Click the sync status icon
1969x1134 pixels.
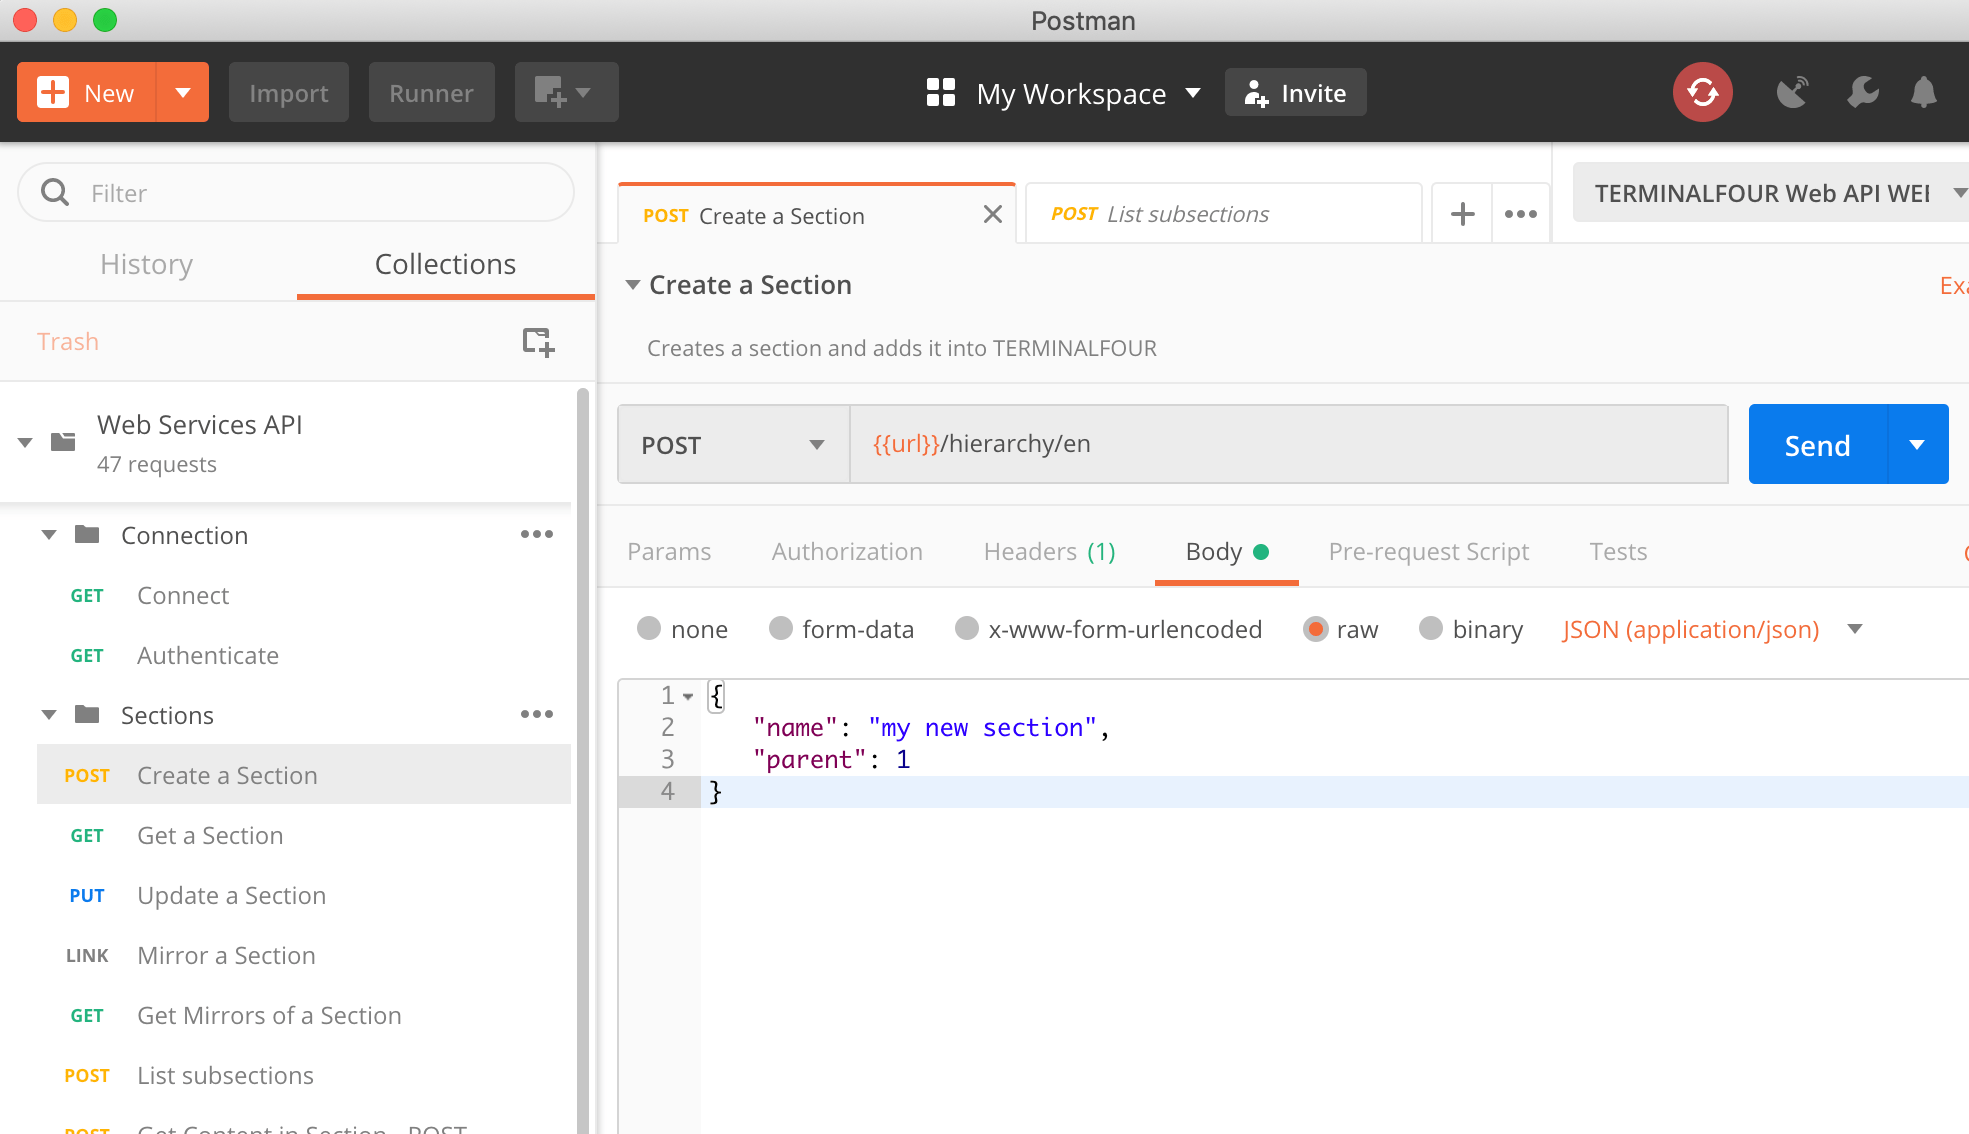click(x=1702, y=93)
